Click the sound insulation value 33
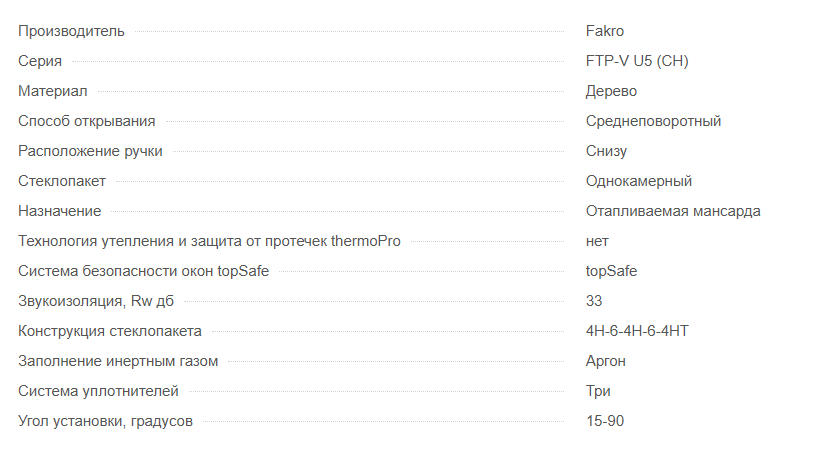This screenshot has width=813, height=455. tap(594, 301)
